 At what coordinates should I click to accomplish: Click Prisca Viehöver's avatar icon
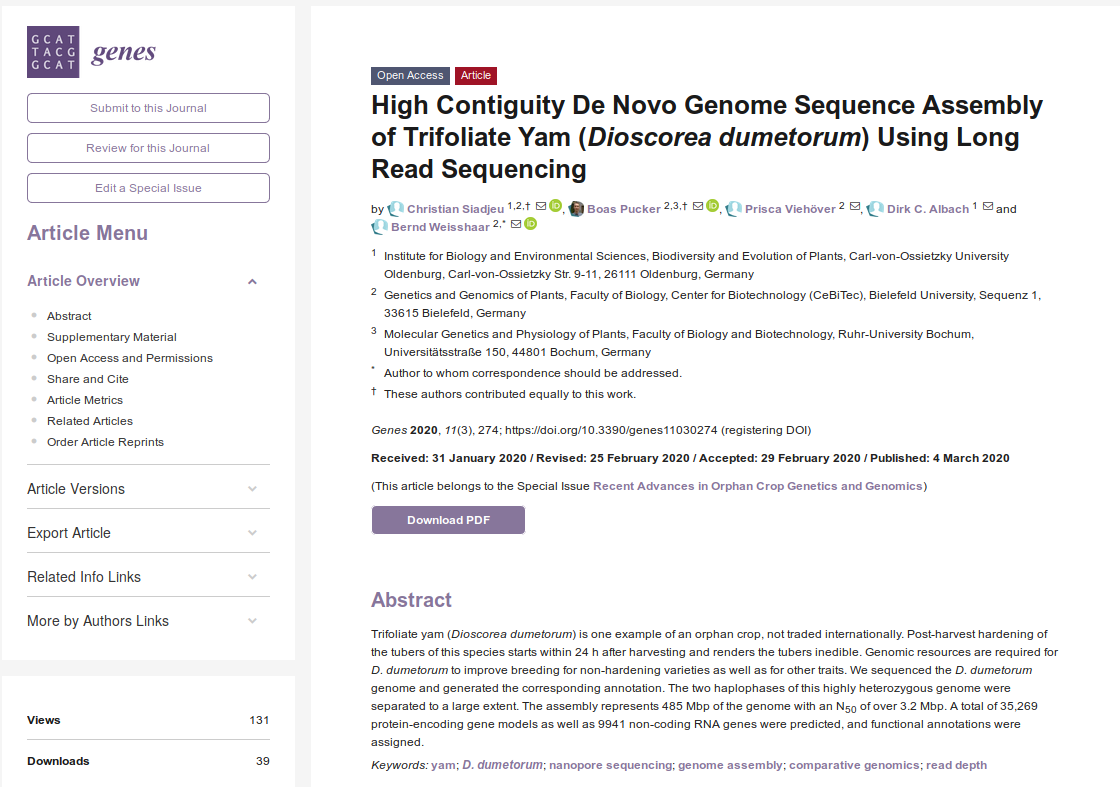pos(734,209)
